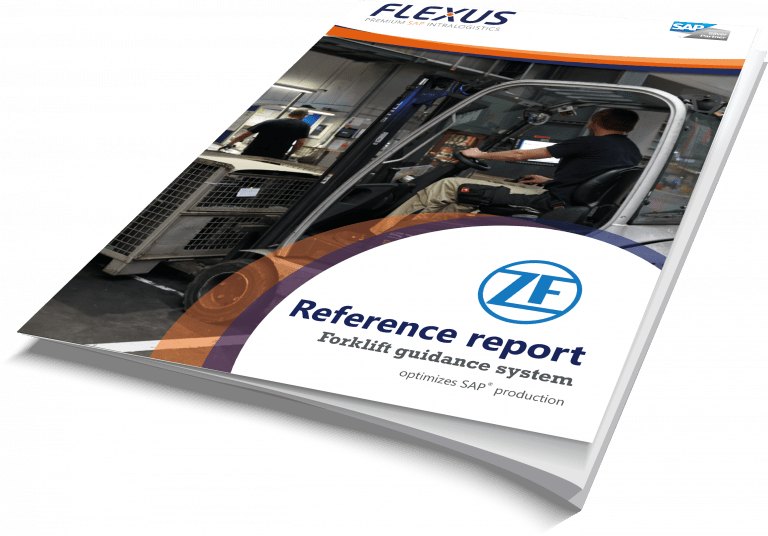This screenshot has width=768, height=536.
Task: Click the SAP Silver Partner badge
Action: click(x=700, y=30)
